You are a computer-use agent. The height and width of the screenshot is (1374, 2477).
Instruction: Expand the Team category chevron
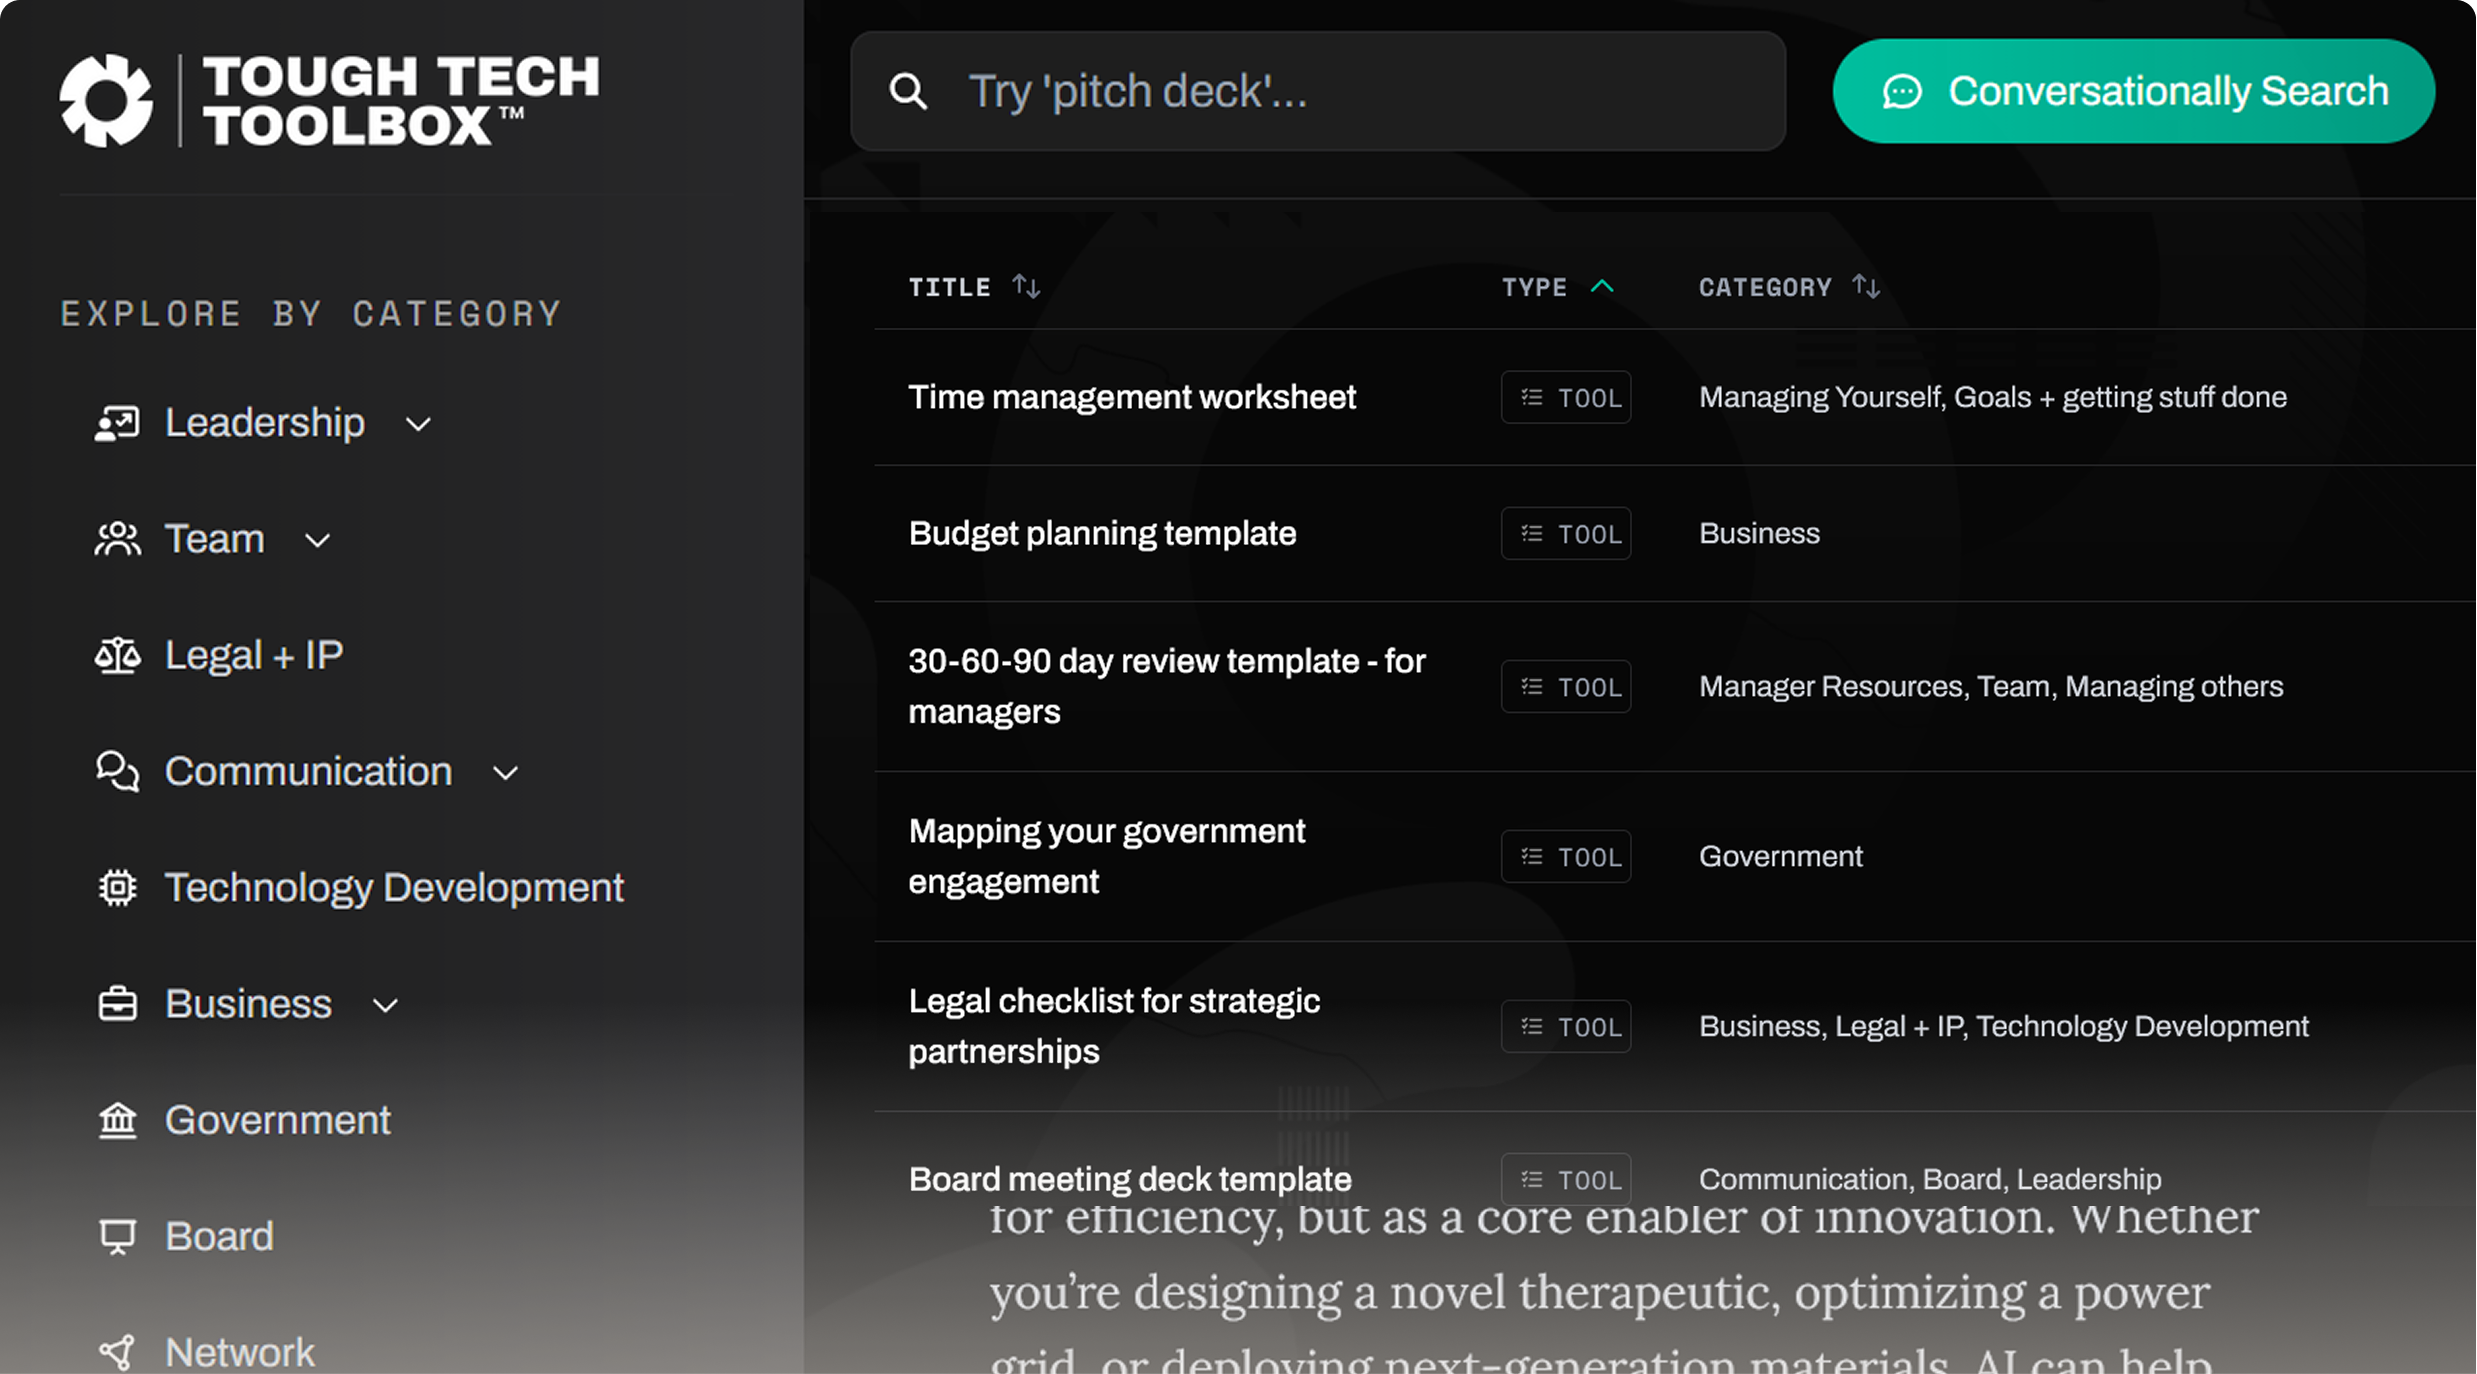pos(317,541)
